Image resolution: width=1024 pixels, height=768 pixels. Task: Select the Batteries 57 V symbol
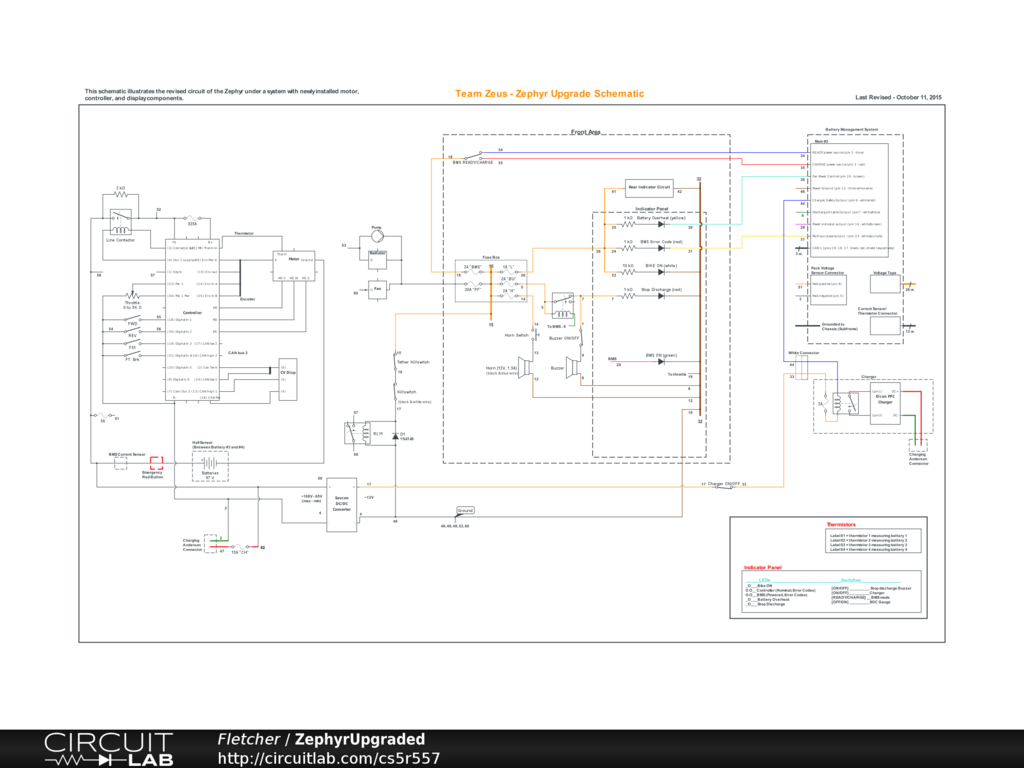[210, 463]
